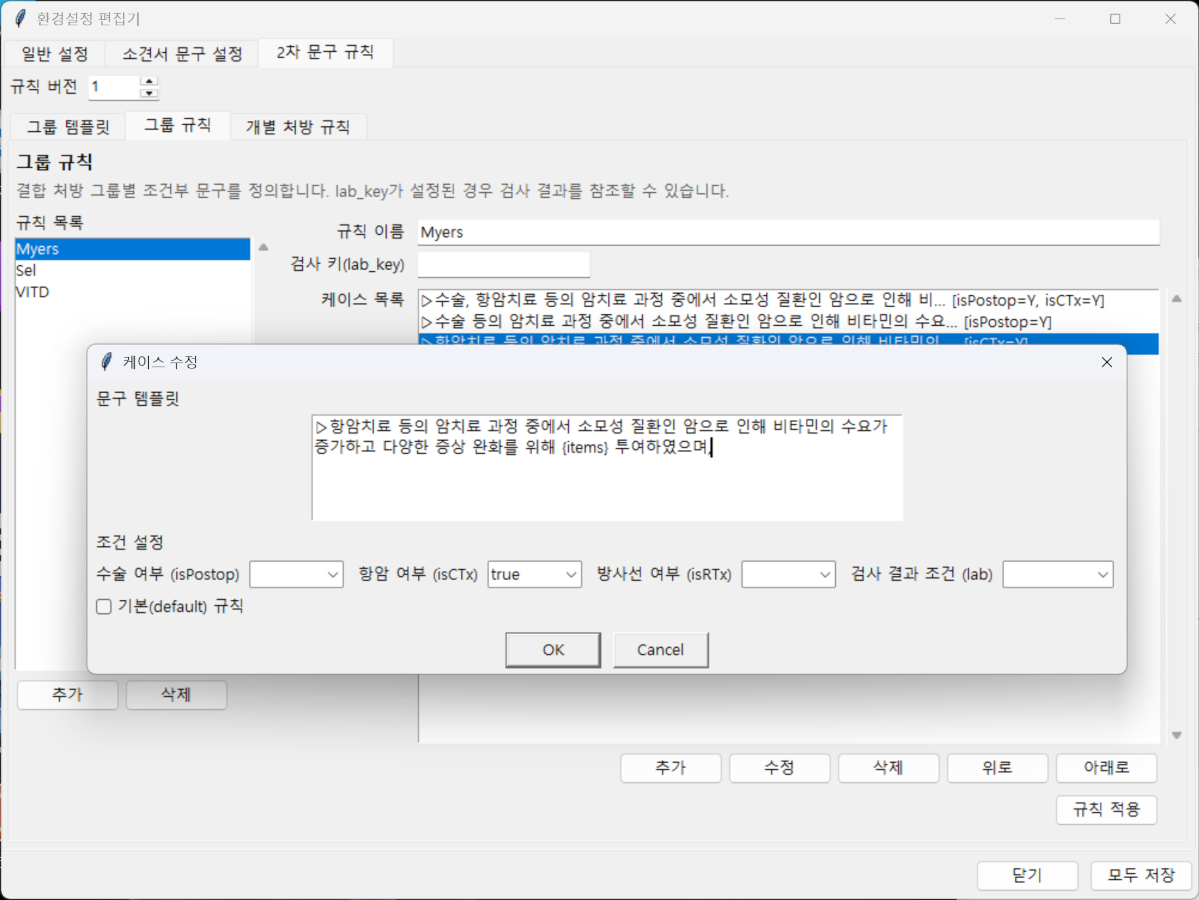Screen dimensions: 1199x900
Task: Increase the 규칙 버전 spinner value
Action: tap(149, 81)
